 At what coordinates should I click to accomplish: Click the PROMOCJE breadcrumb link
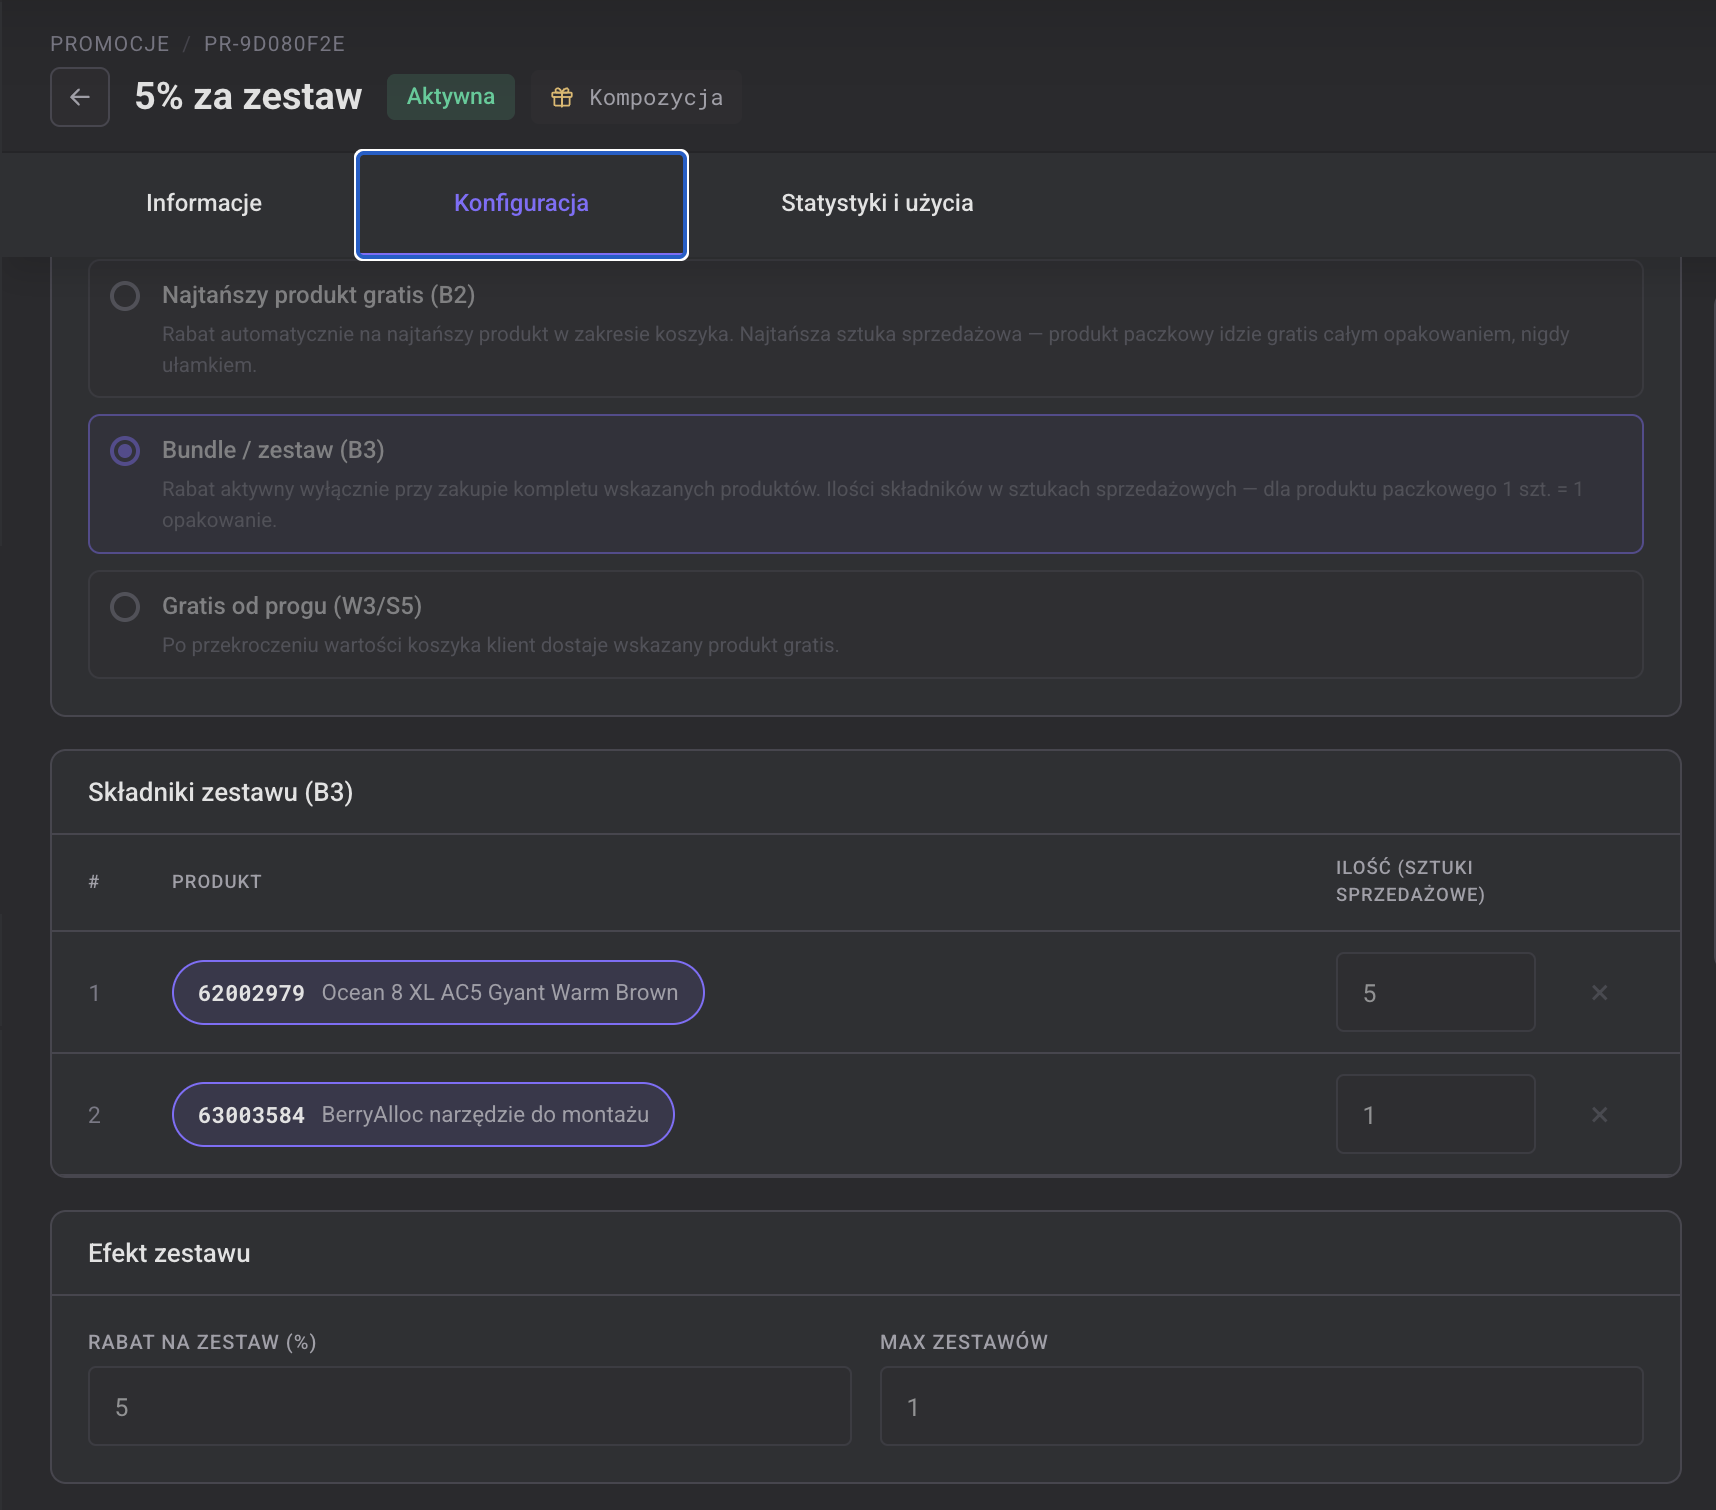(x=110, y=44)
